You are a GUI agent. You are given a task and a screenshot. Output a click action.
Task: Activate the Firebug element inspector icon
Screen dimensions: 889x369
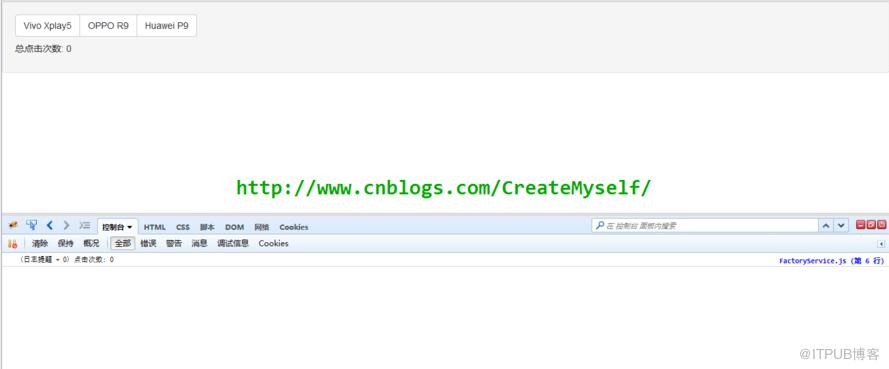(x=31, y=225)
